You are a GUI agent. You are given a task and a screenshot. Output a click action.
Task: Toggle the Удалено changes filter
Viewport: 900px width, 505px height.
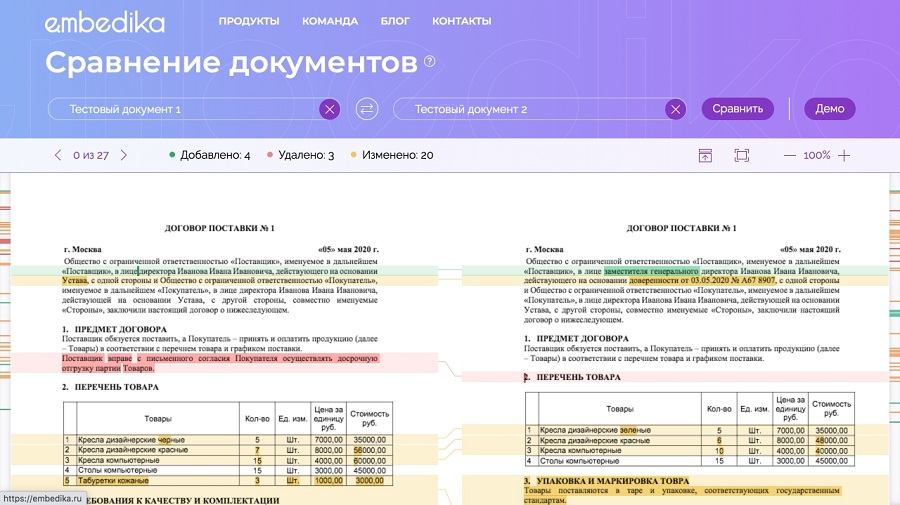coord(299,155)
